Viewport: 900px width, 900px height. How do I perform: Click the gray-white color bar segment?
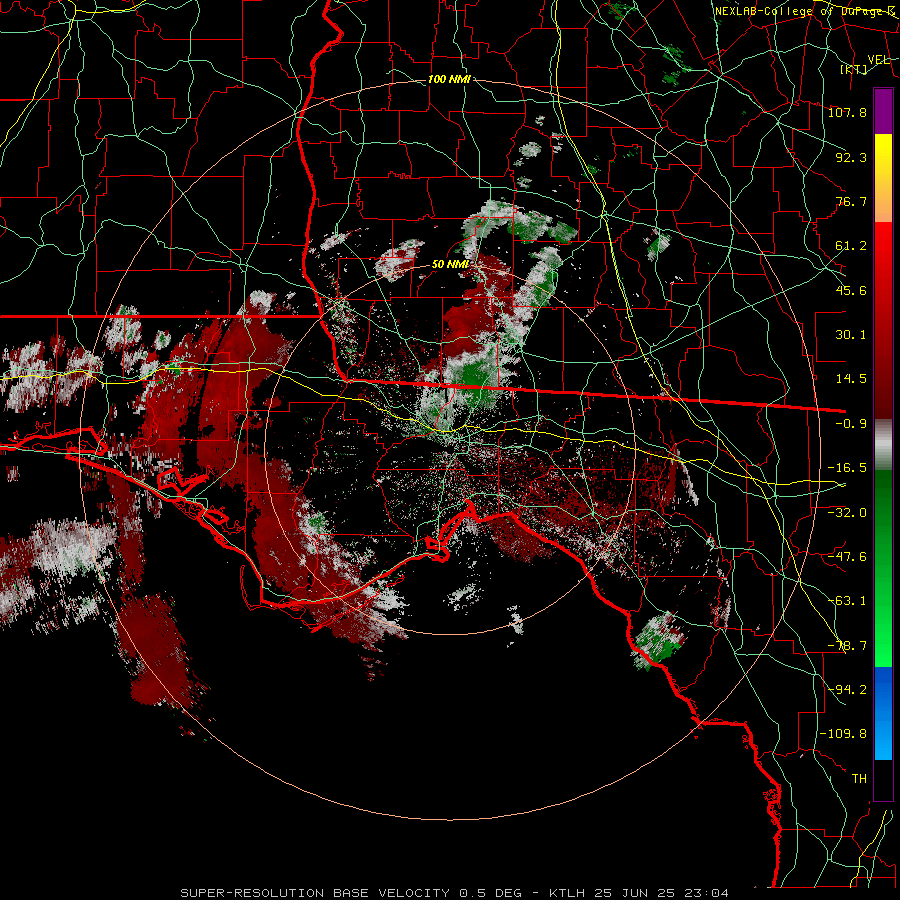pos(883,445)
